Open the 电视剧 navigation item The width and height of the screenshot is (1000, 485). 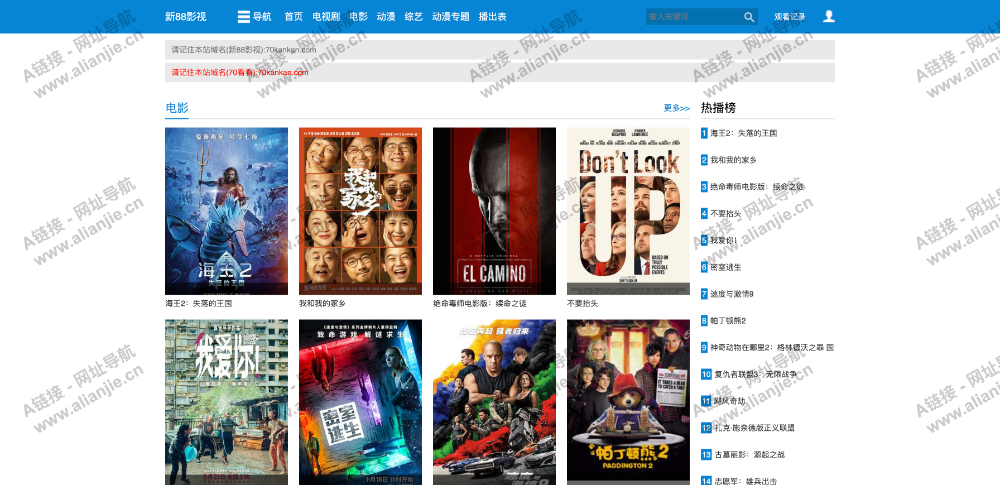tap(326, 17)
